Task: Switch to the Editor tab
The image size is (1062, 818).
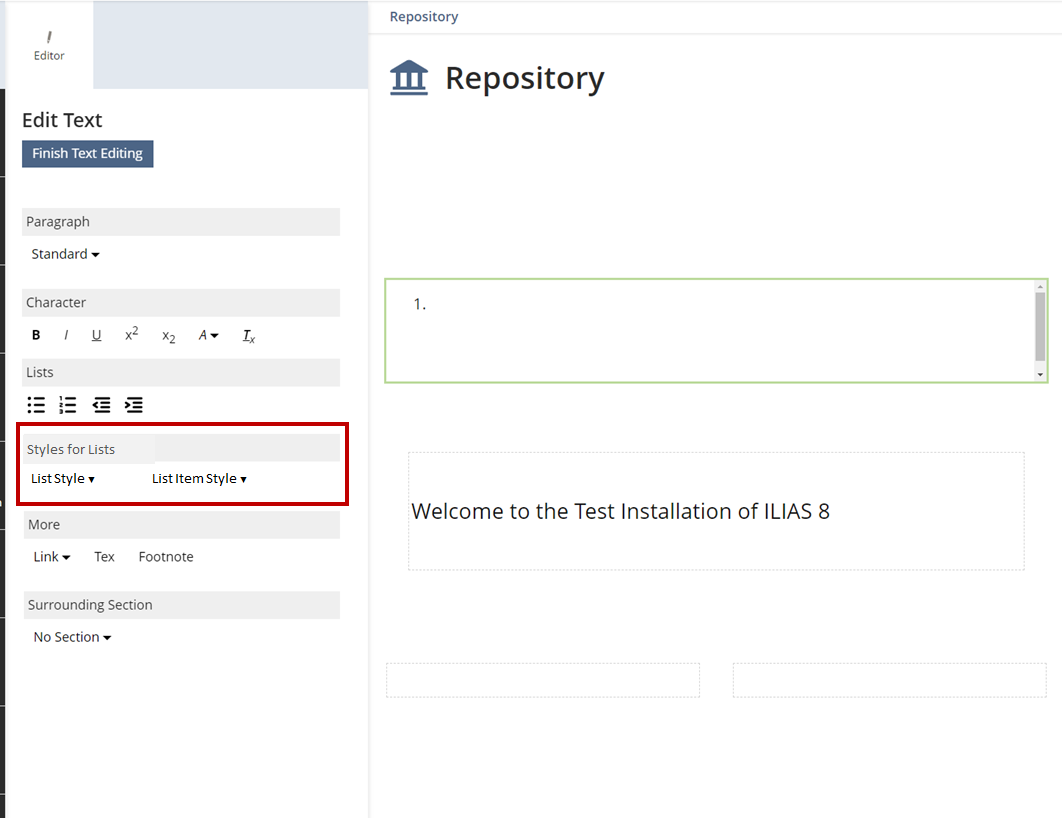Action: pyautogui.click(x=49, y=46)
